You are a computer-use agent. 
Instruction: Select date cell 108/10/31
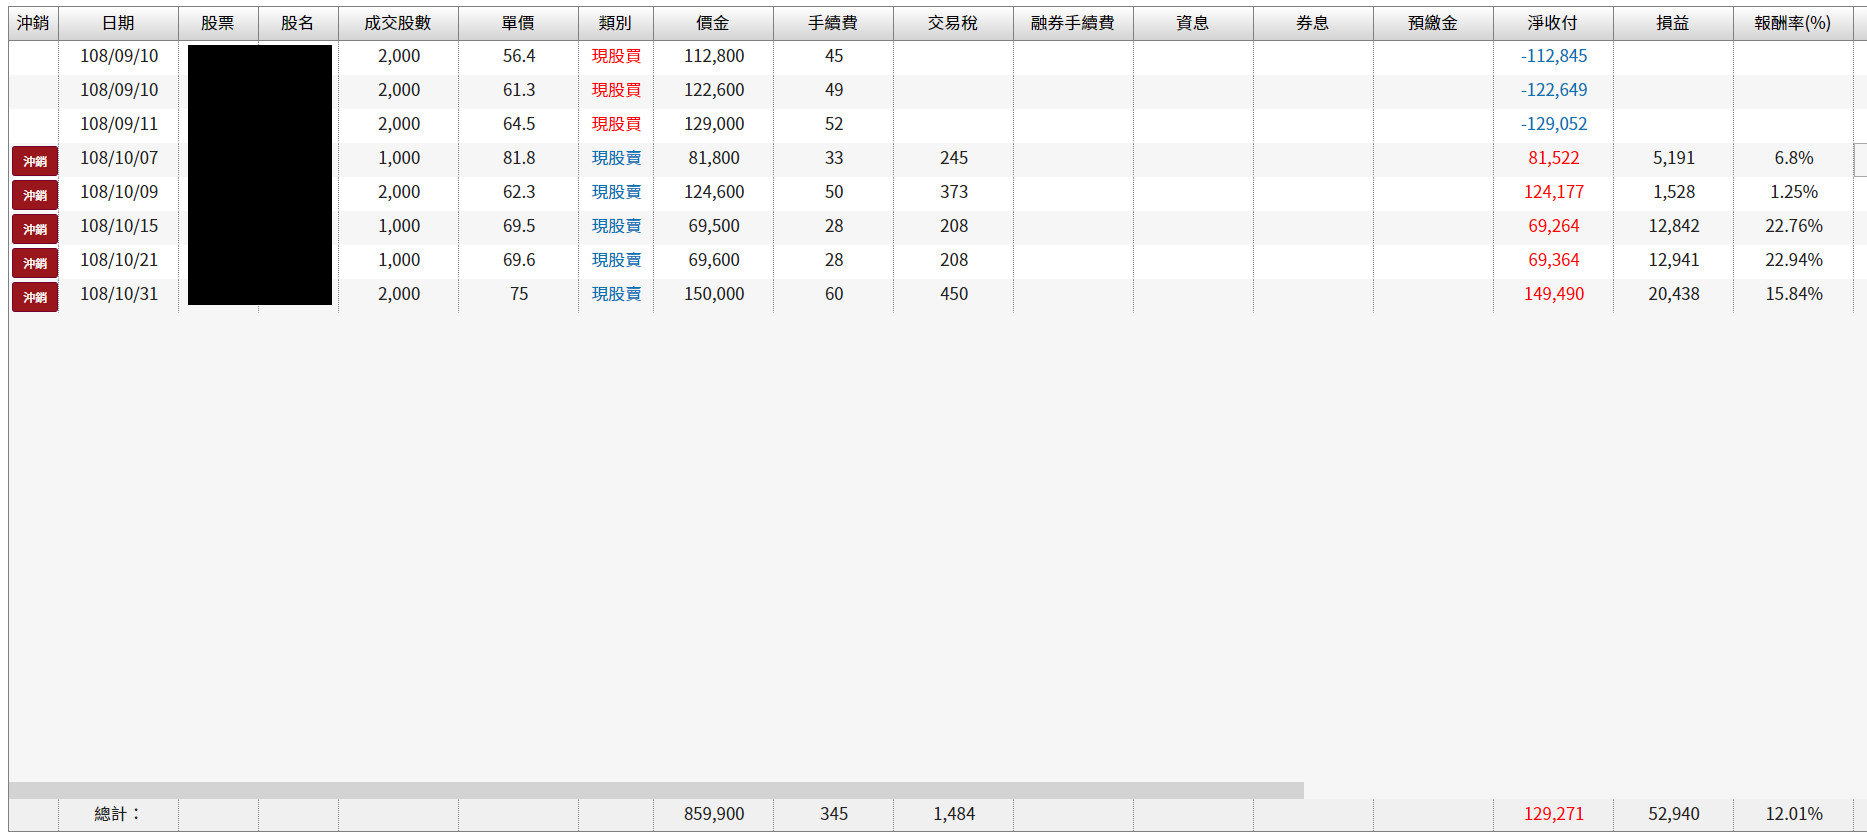[x=119, y=294]
